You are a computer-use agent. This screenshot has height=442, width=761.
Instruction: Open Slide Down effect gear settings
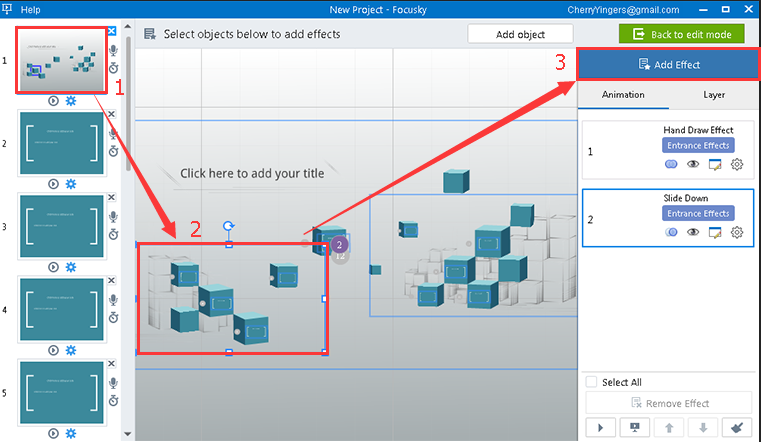coord(737,232)
